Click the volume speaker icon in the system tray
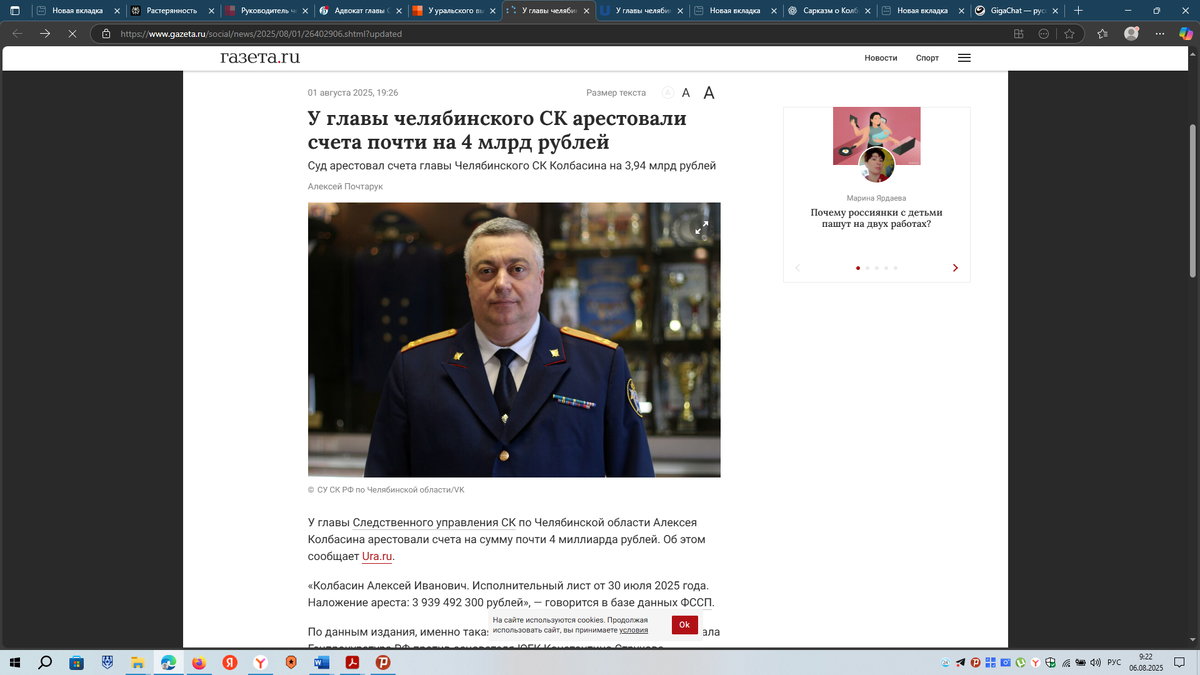Image resolution: width=1200 pixels, height=675 pixels. click(x=1094, y=663)
